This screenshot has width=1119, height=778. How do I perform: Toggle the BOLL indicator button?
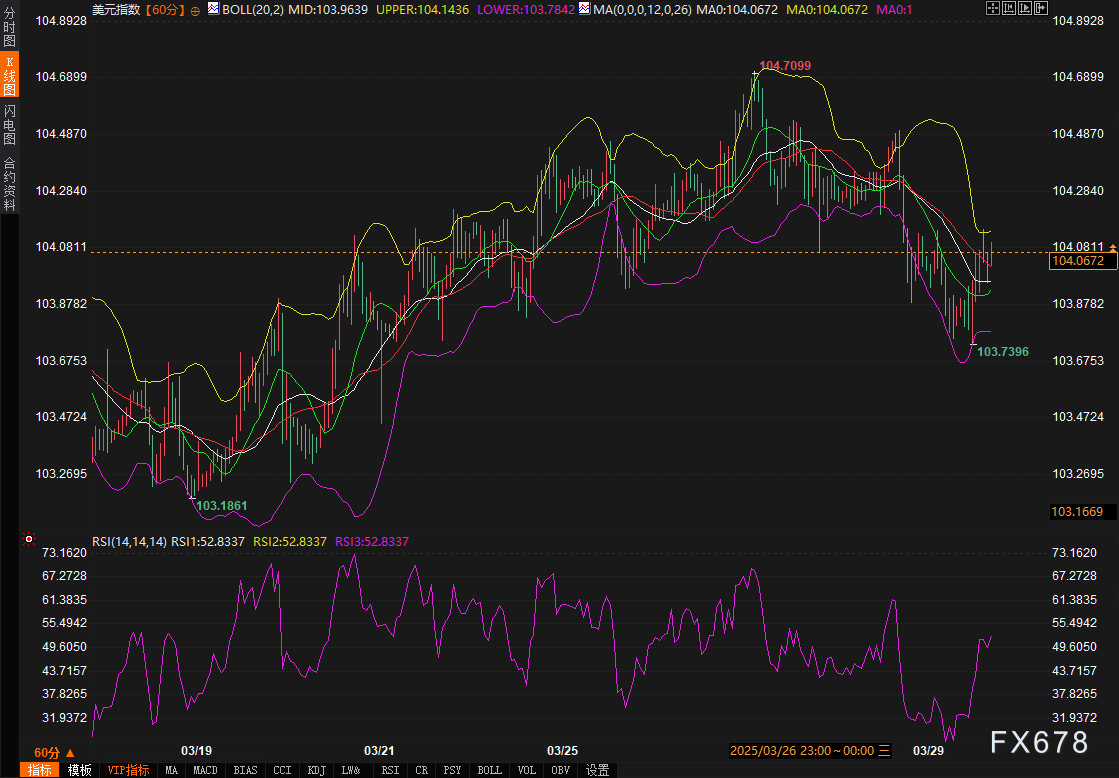coord(489,770)
